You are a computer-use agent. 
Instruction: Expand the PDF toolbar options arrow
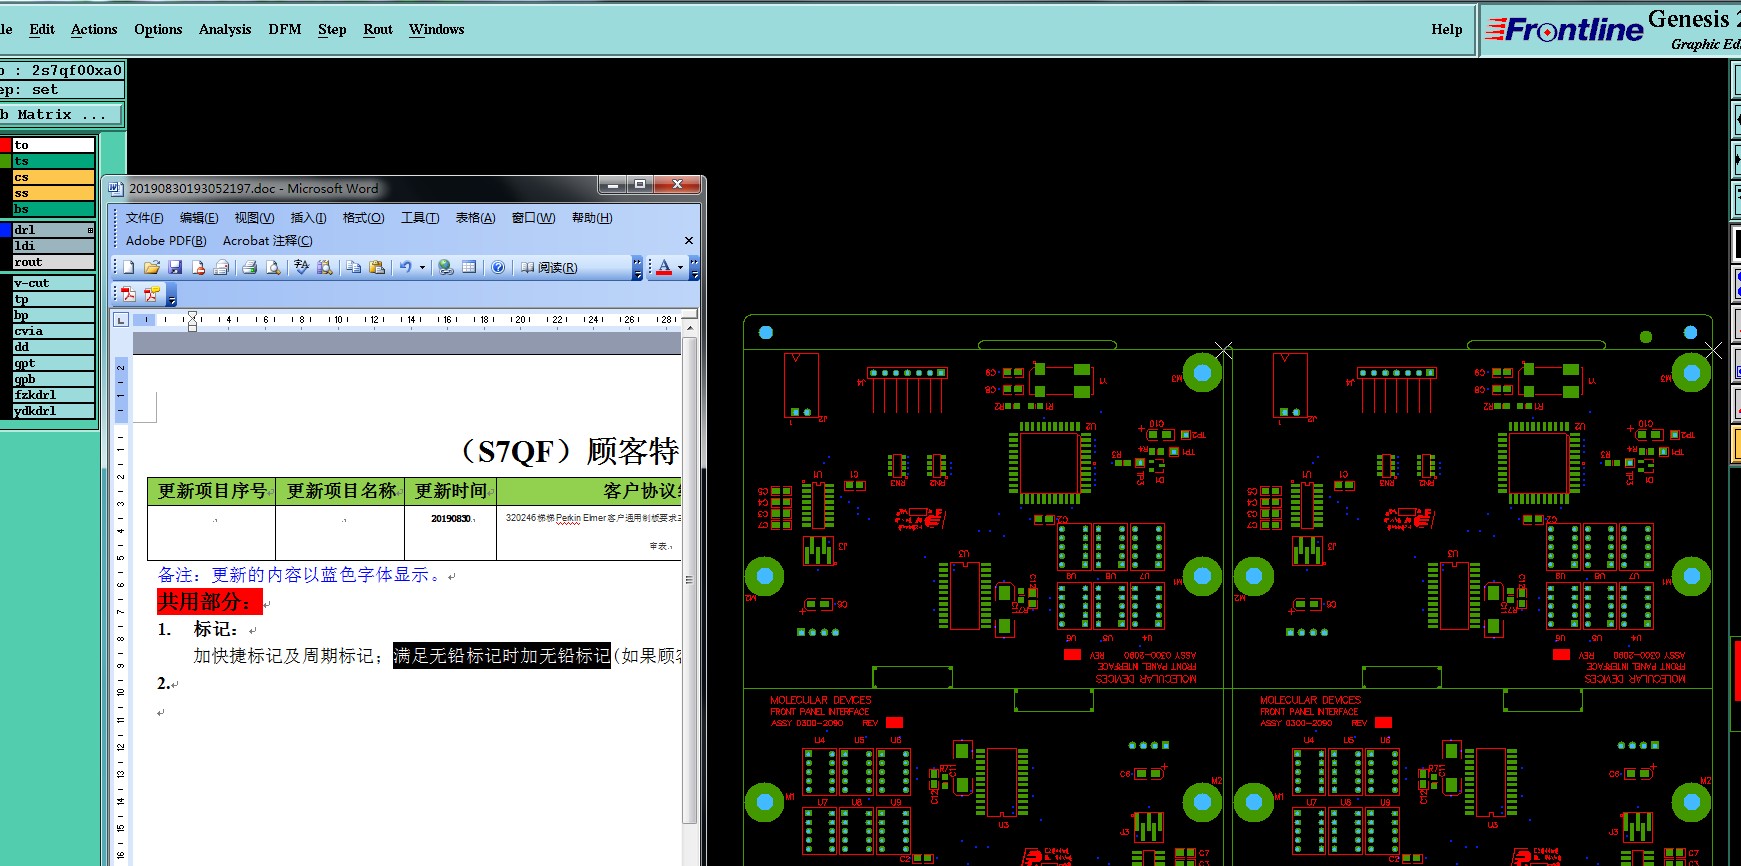(x=171, y=295)
